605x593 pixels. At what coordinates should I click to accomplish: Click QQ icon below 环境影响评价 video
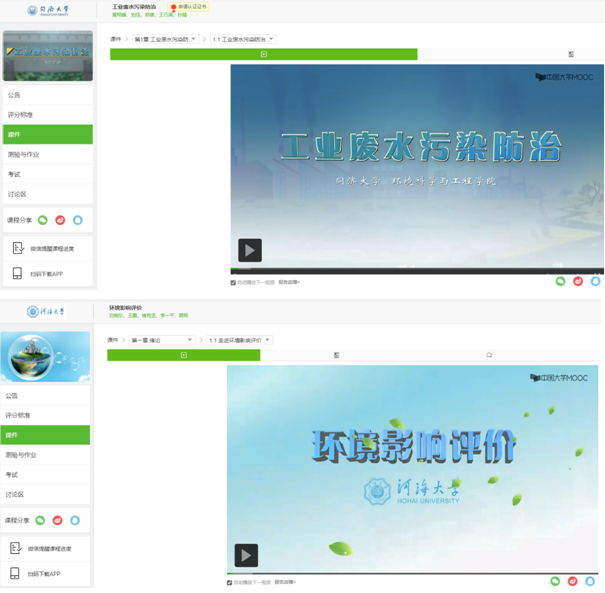click(590, 581)
